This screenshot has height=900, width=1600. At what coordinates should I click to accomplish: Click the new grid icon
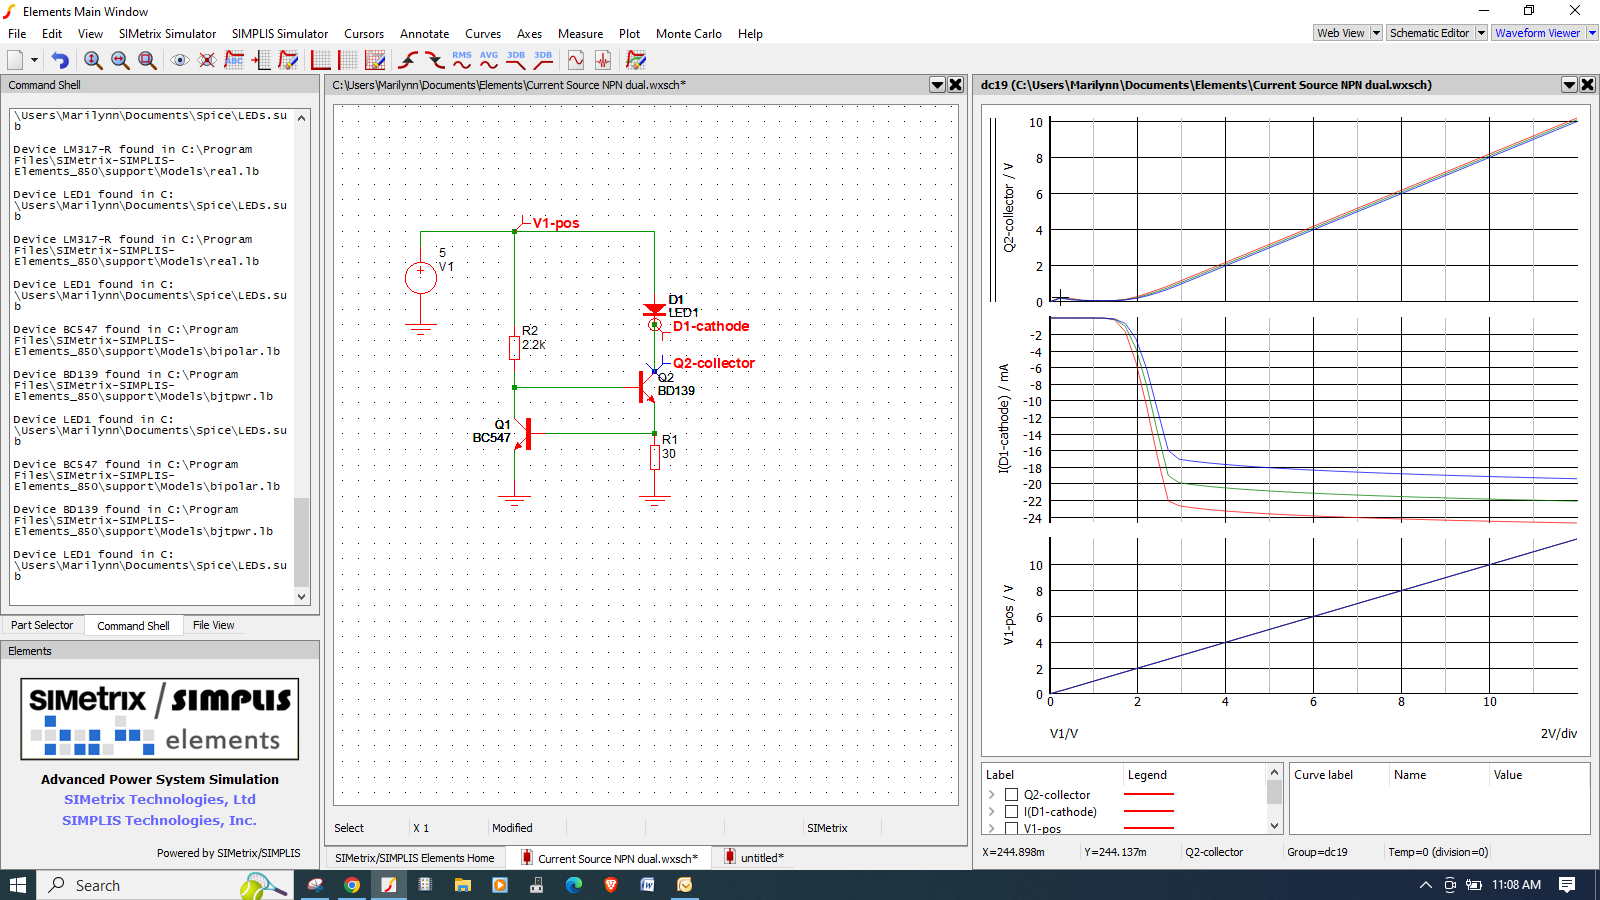[348, 60]
